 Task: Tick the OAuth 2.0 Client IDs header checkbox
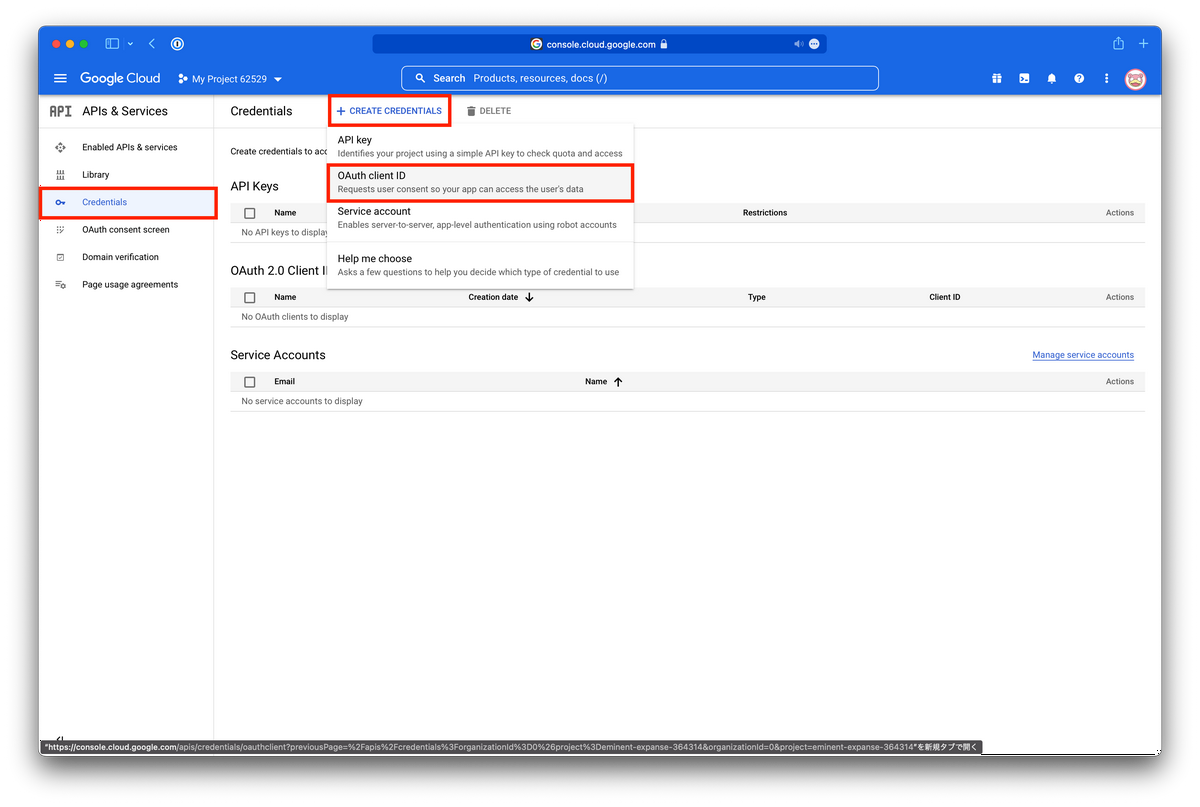[x=250, y=297]
